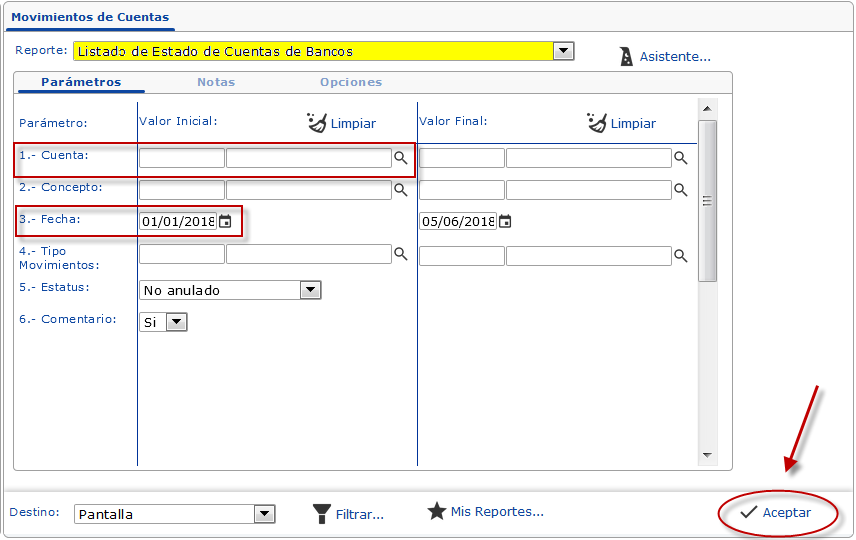The image size is (856, 540).
Task: Click the '5.- Estatus:' parameter label
Action: point(54,287)
